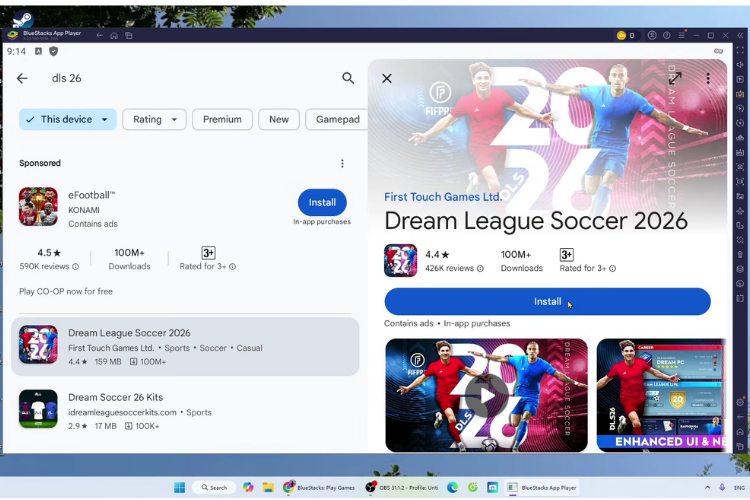
Task: Open Copilot from the taskbar
Action: (248, 488)
